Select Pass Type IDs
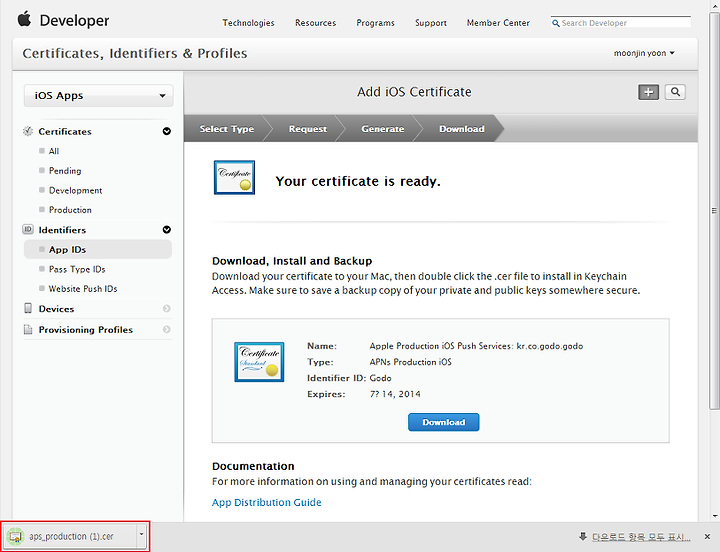Image resolution: width=720 pixels, height=552 pixels. coord(77,269)
